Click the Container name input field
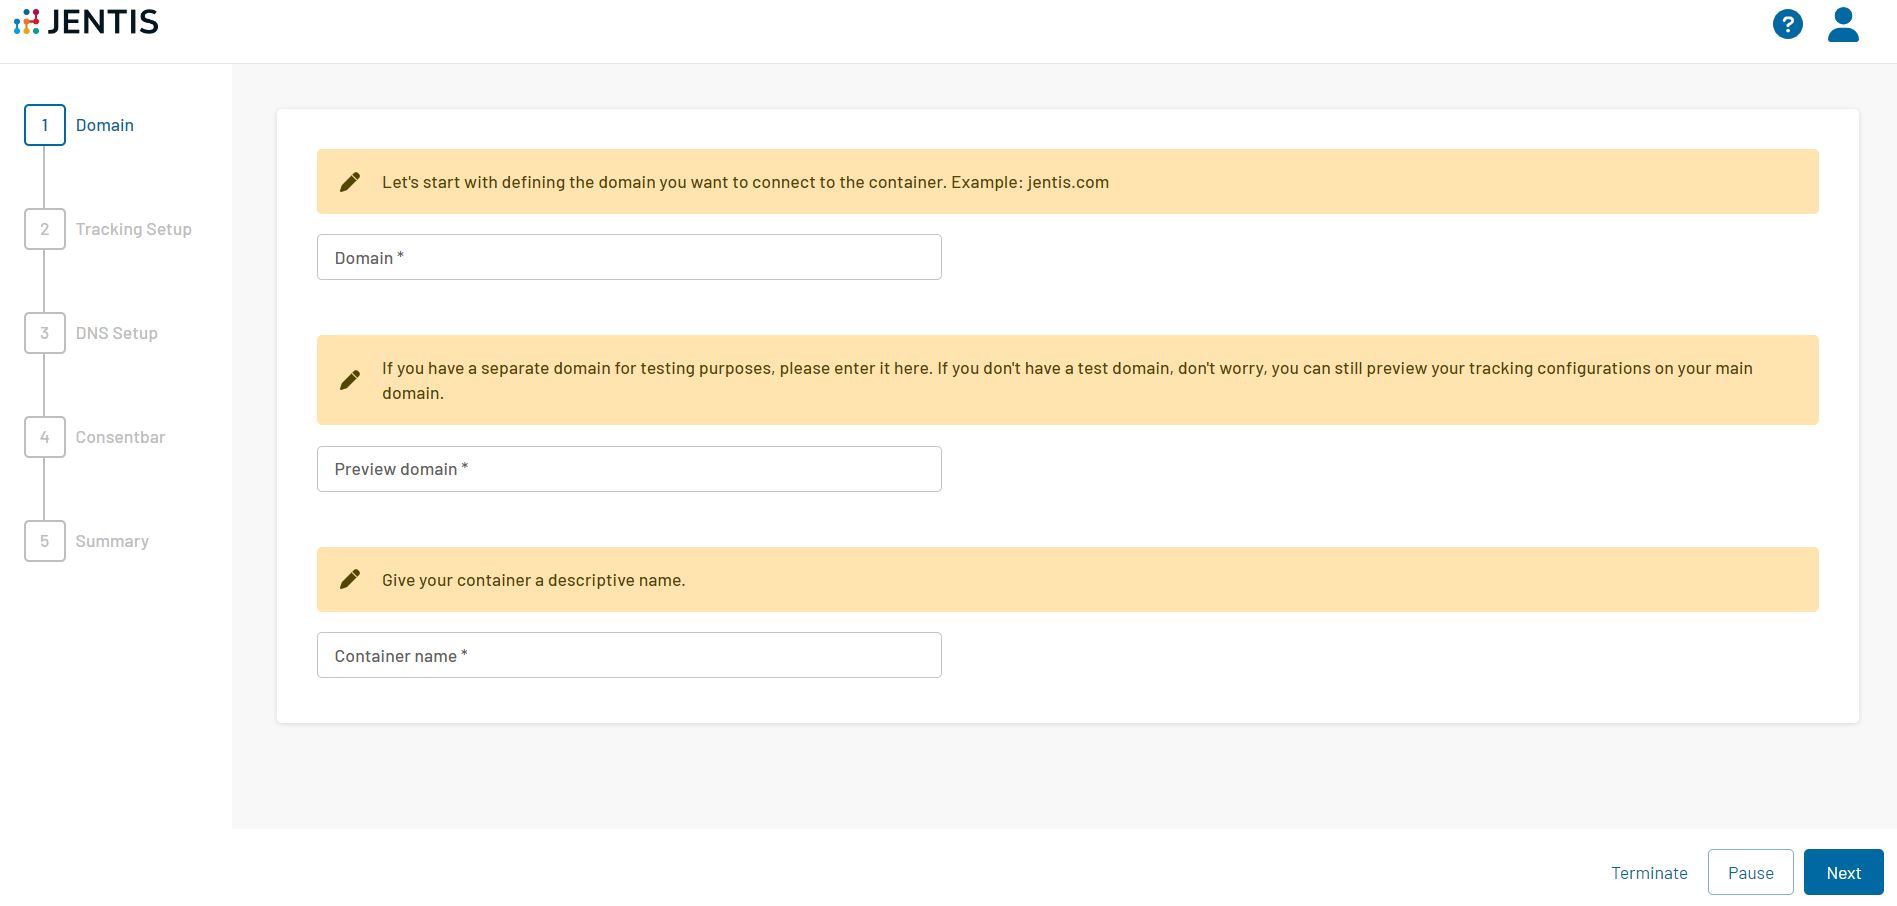The width and height of the screenshot is (1897, 906). pos(628,655)
